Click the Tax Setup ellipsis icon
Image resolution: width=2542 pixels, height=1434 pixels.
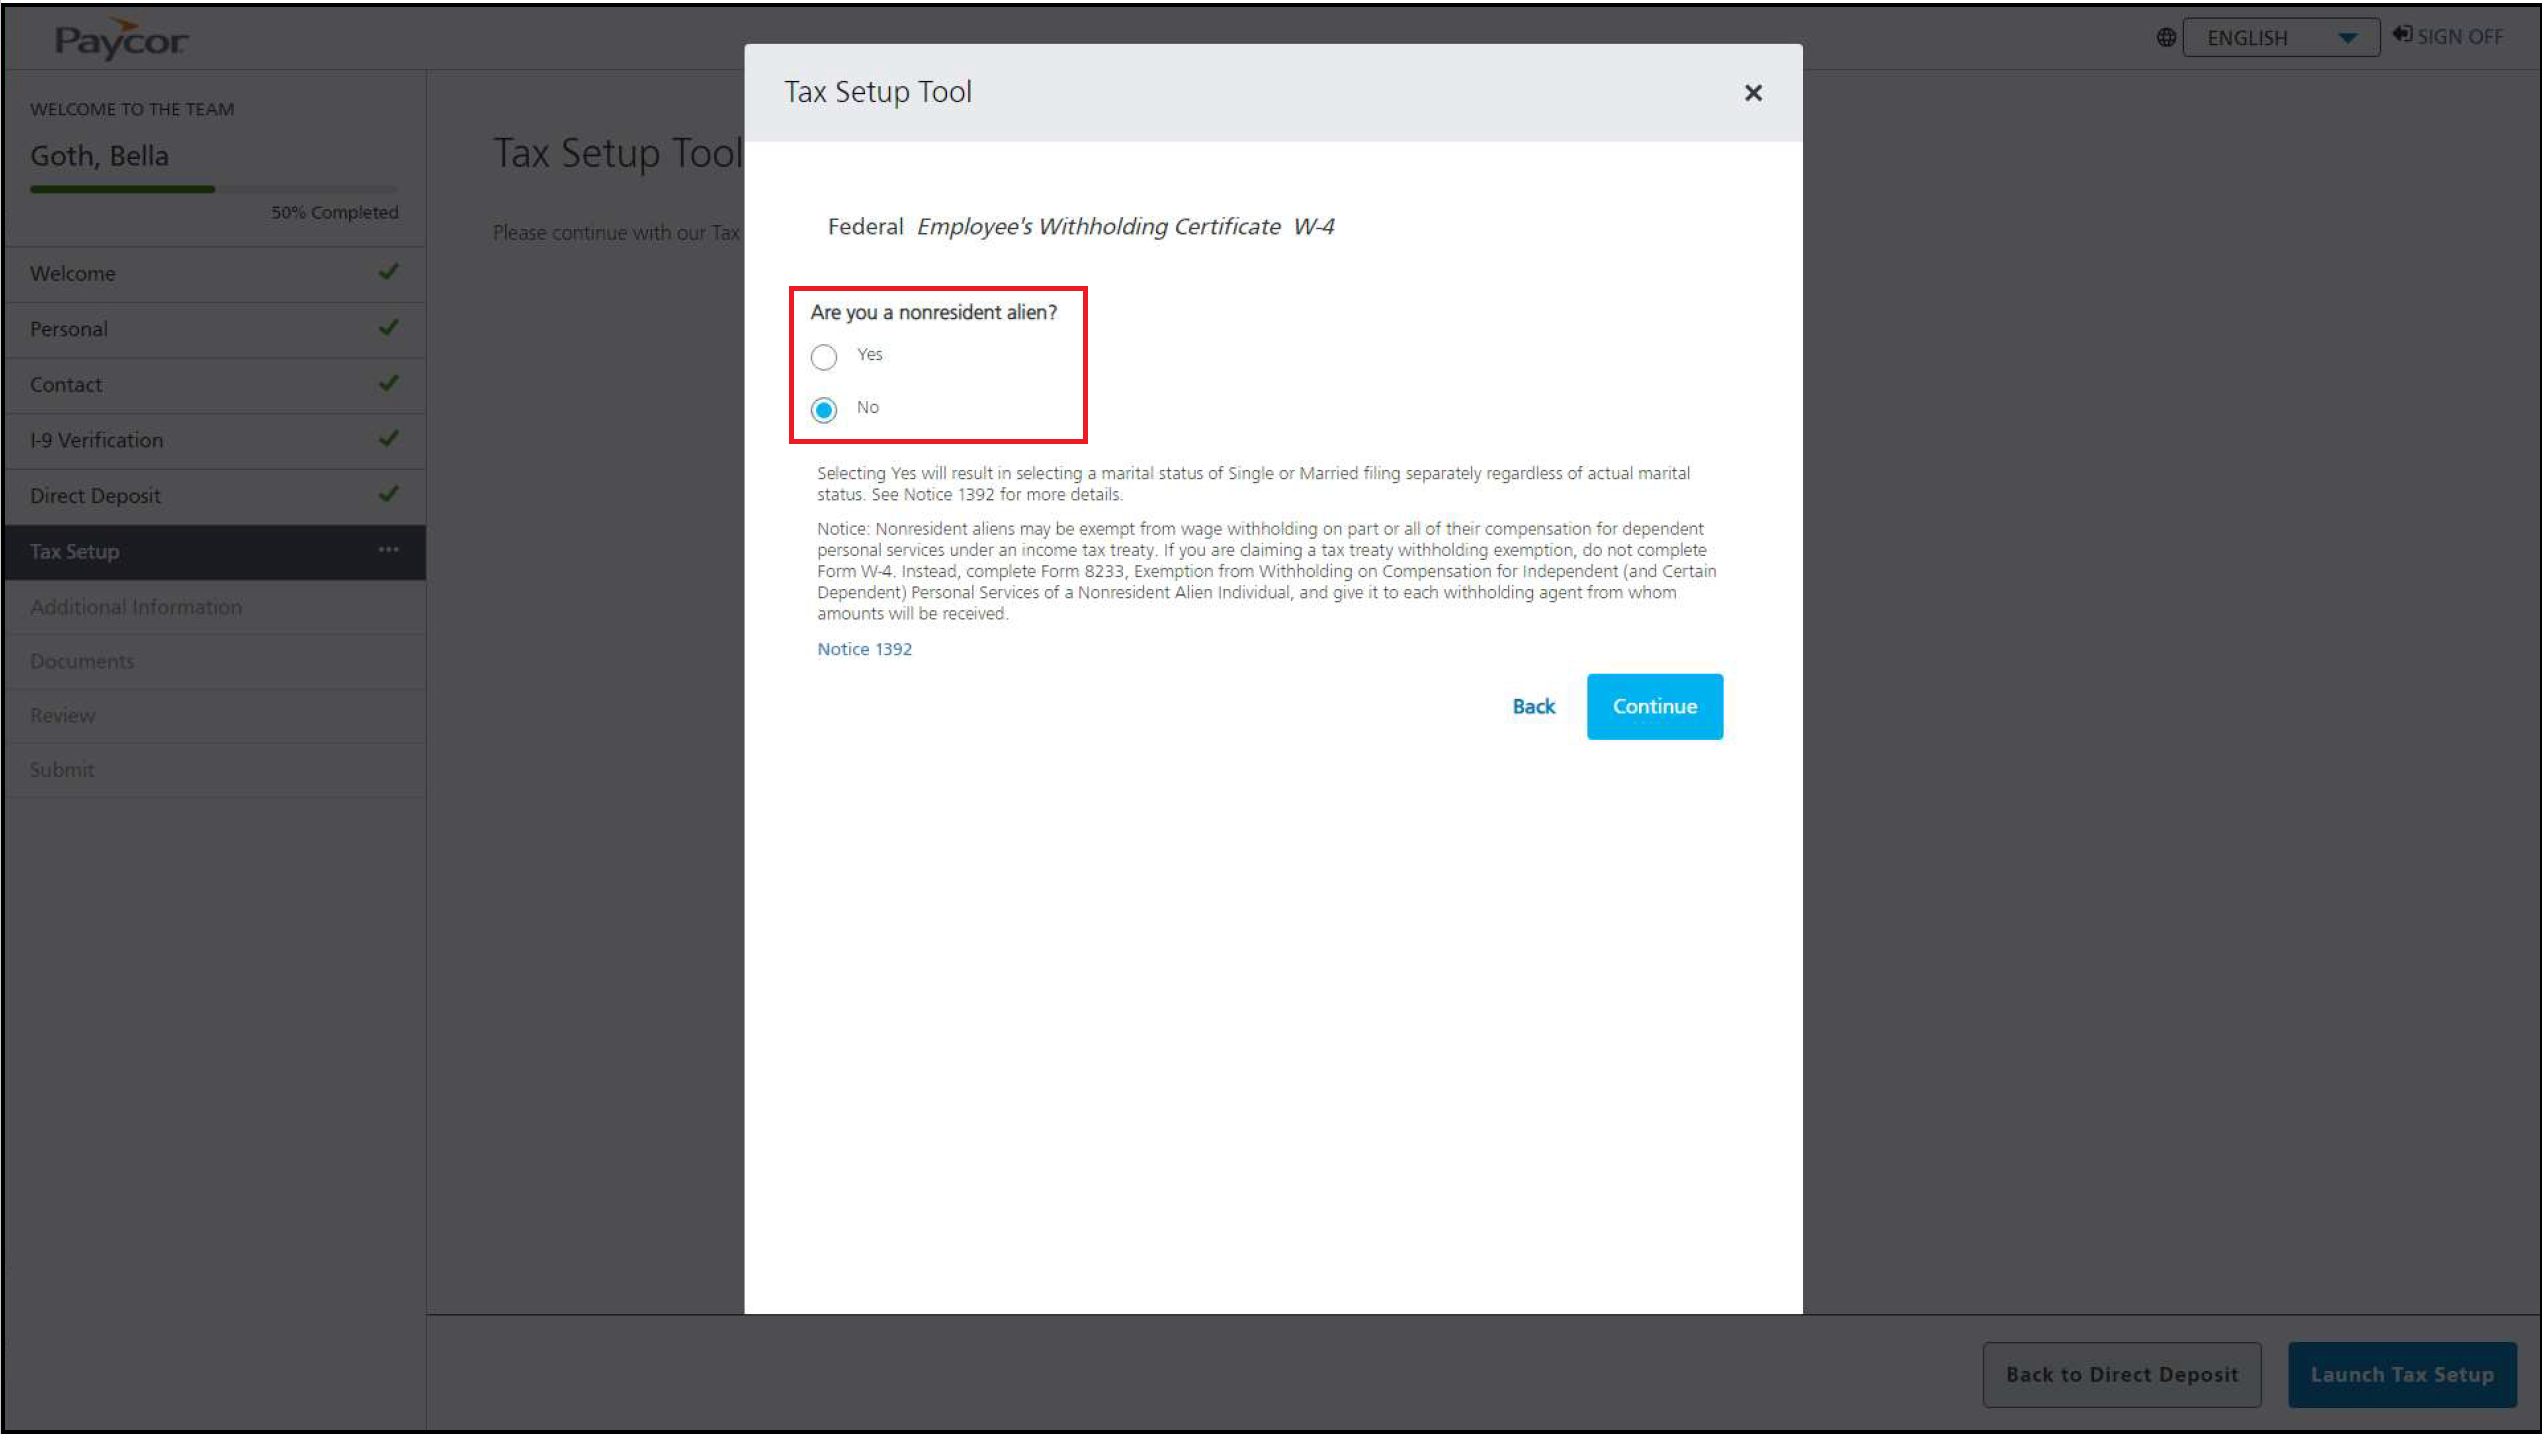coord(388,550)
